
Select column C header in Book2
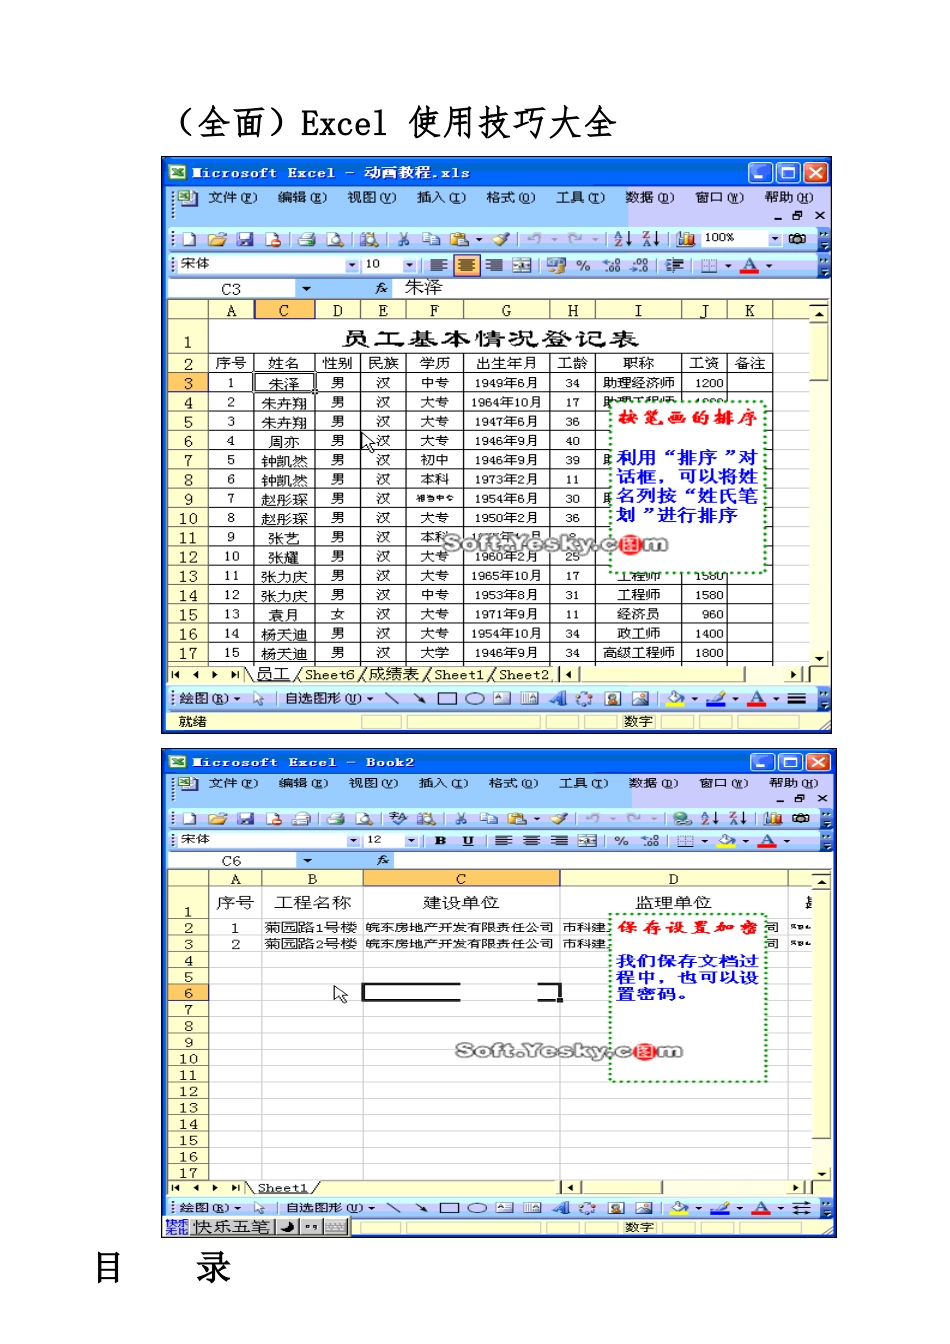(x=461, y=879)
